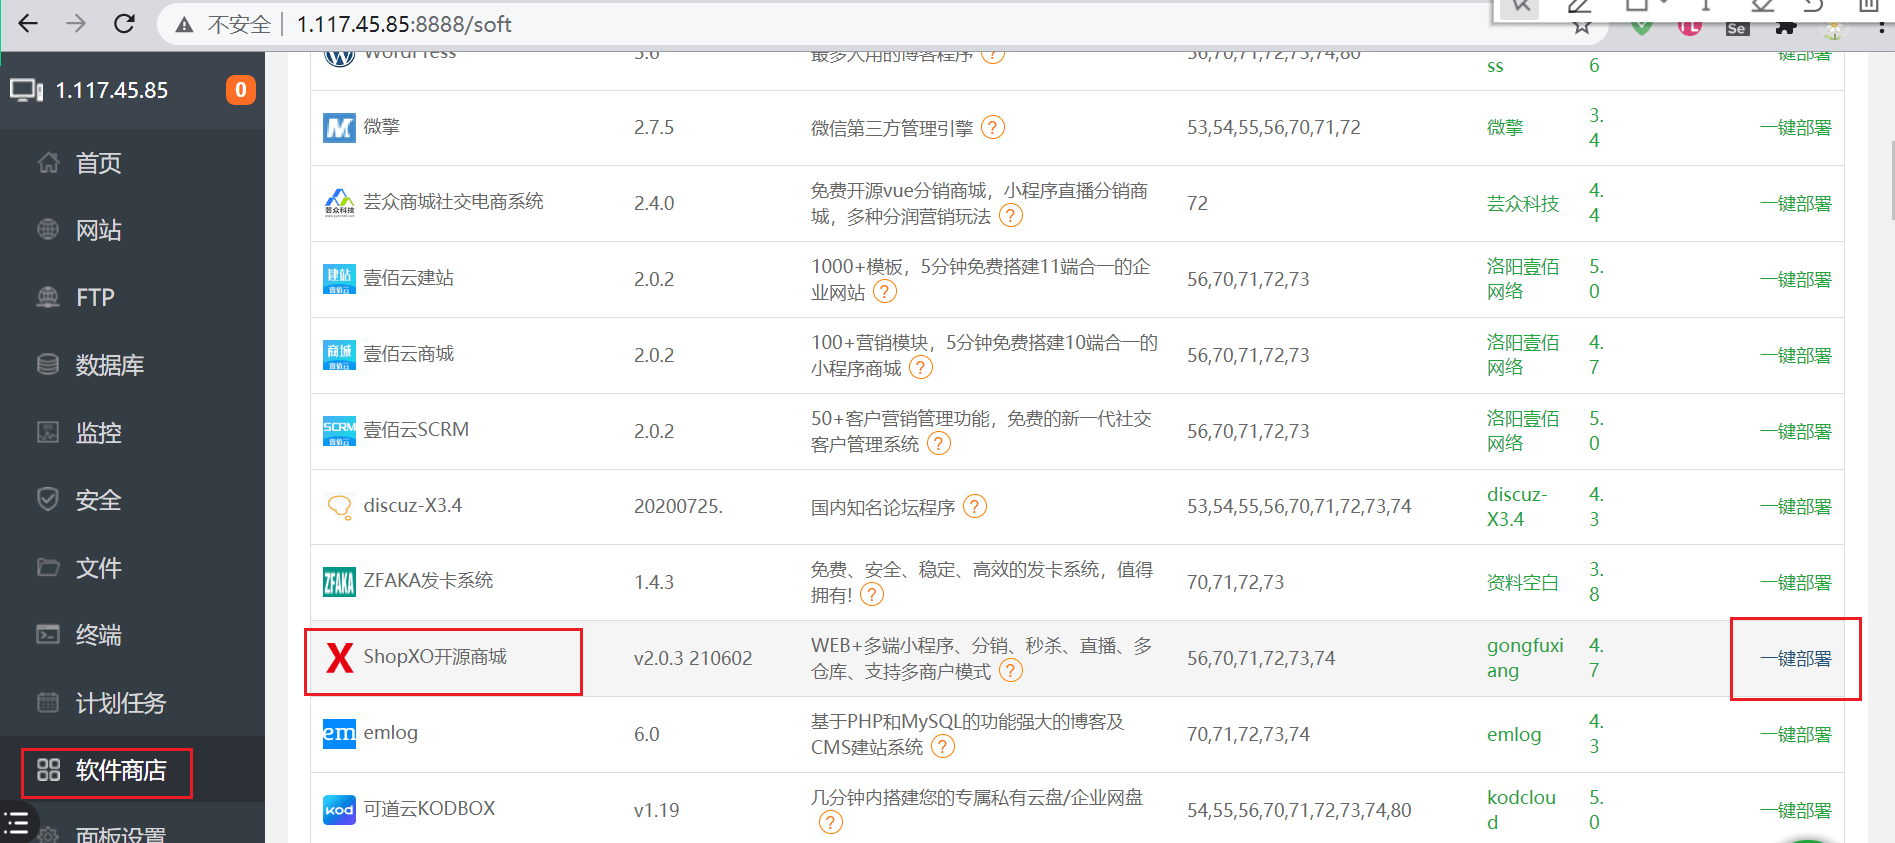This screenshot has width=1895, height=843.
Task: Click help icon in KODBOX description
Action: (831, 822)
